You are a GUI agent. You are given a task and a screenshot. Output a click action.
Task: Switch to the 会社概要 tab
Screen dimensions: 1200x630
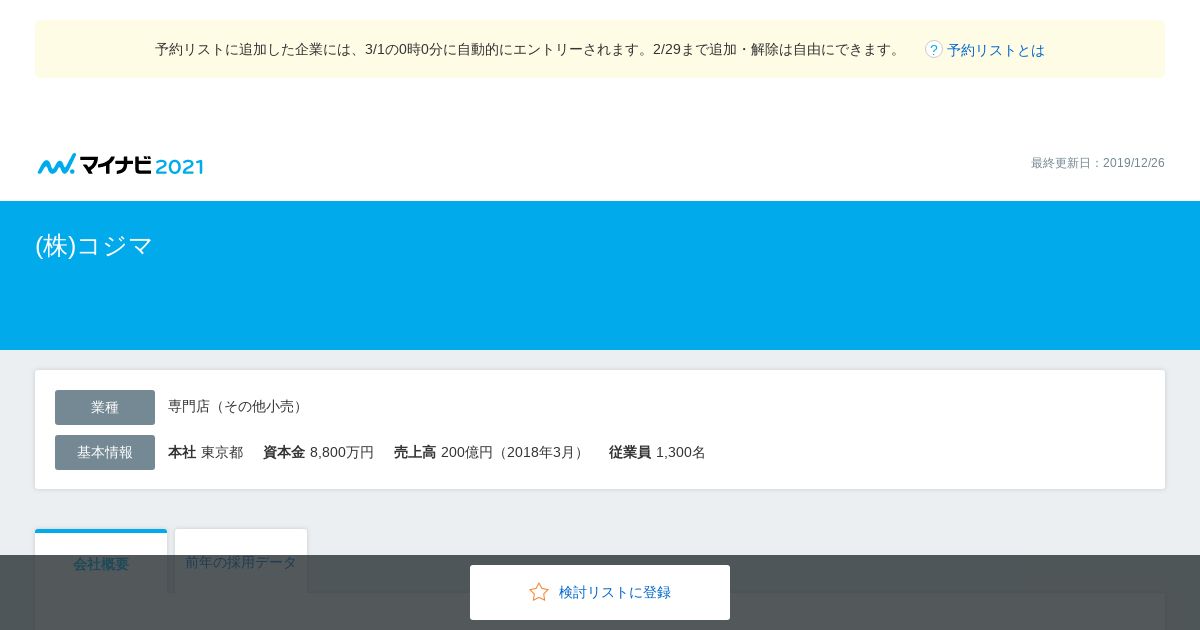click(x=101, y=563)
